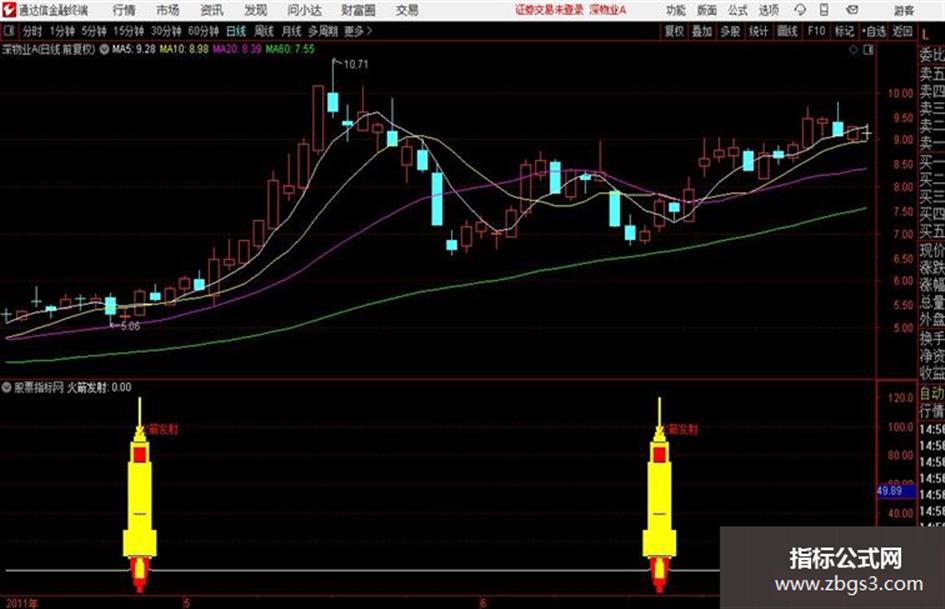Click the MA5: 9.28 value label
The width and height of the screenshot is (945, 609).
tap(134, 49)
